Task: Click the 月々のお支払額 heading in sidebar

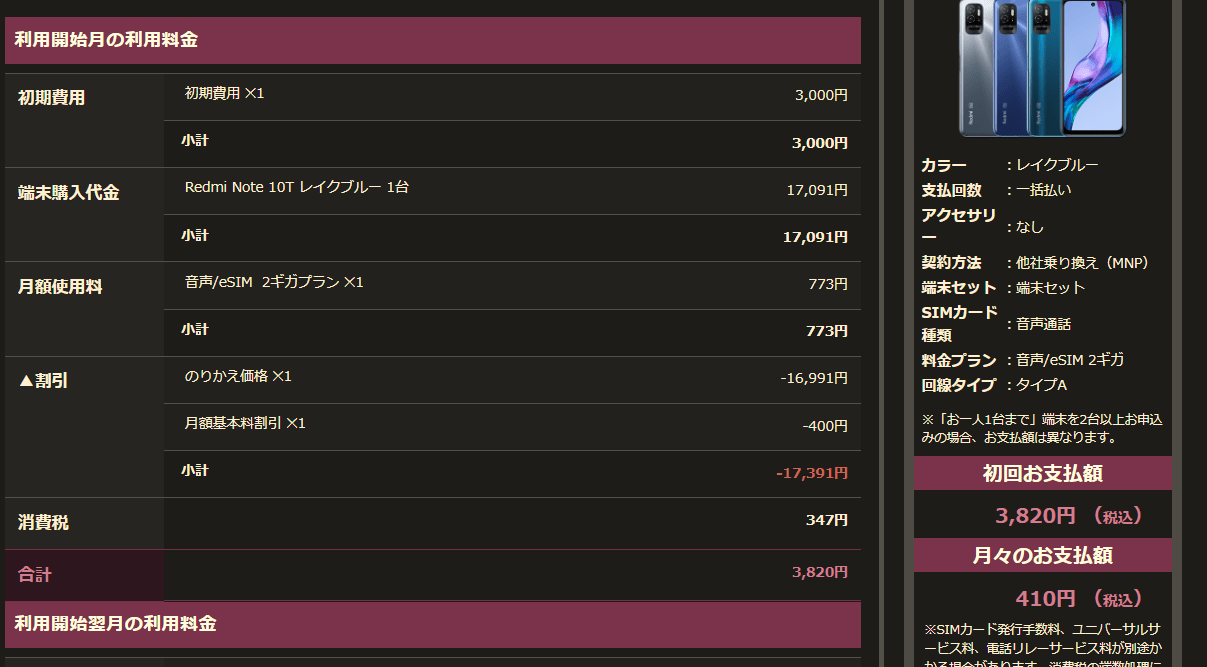Action: point(1042,556)
